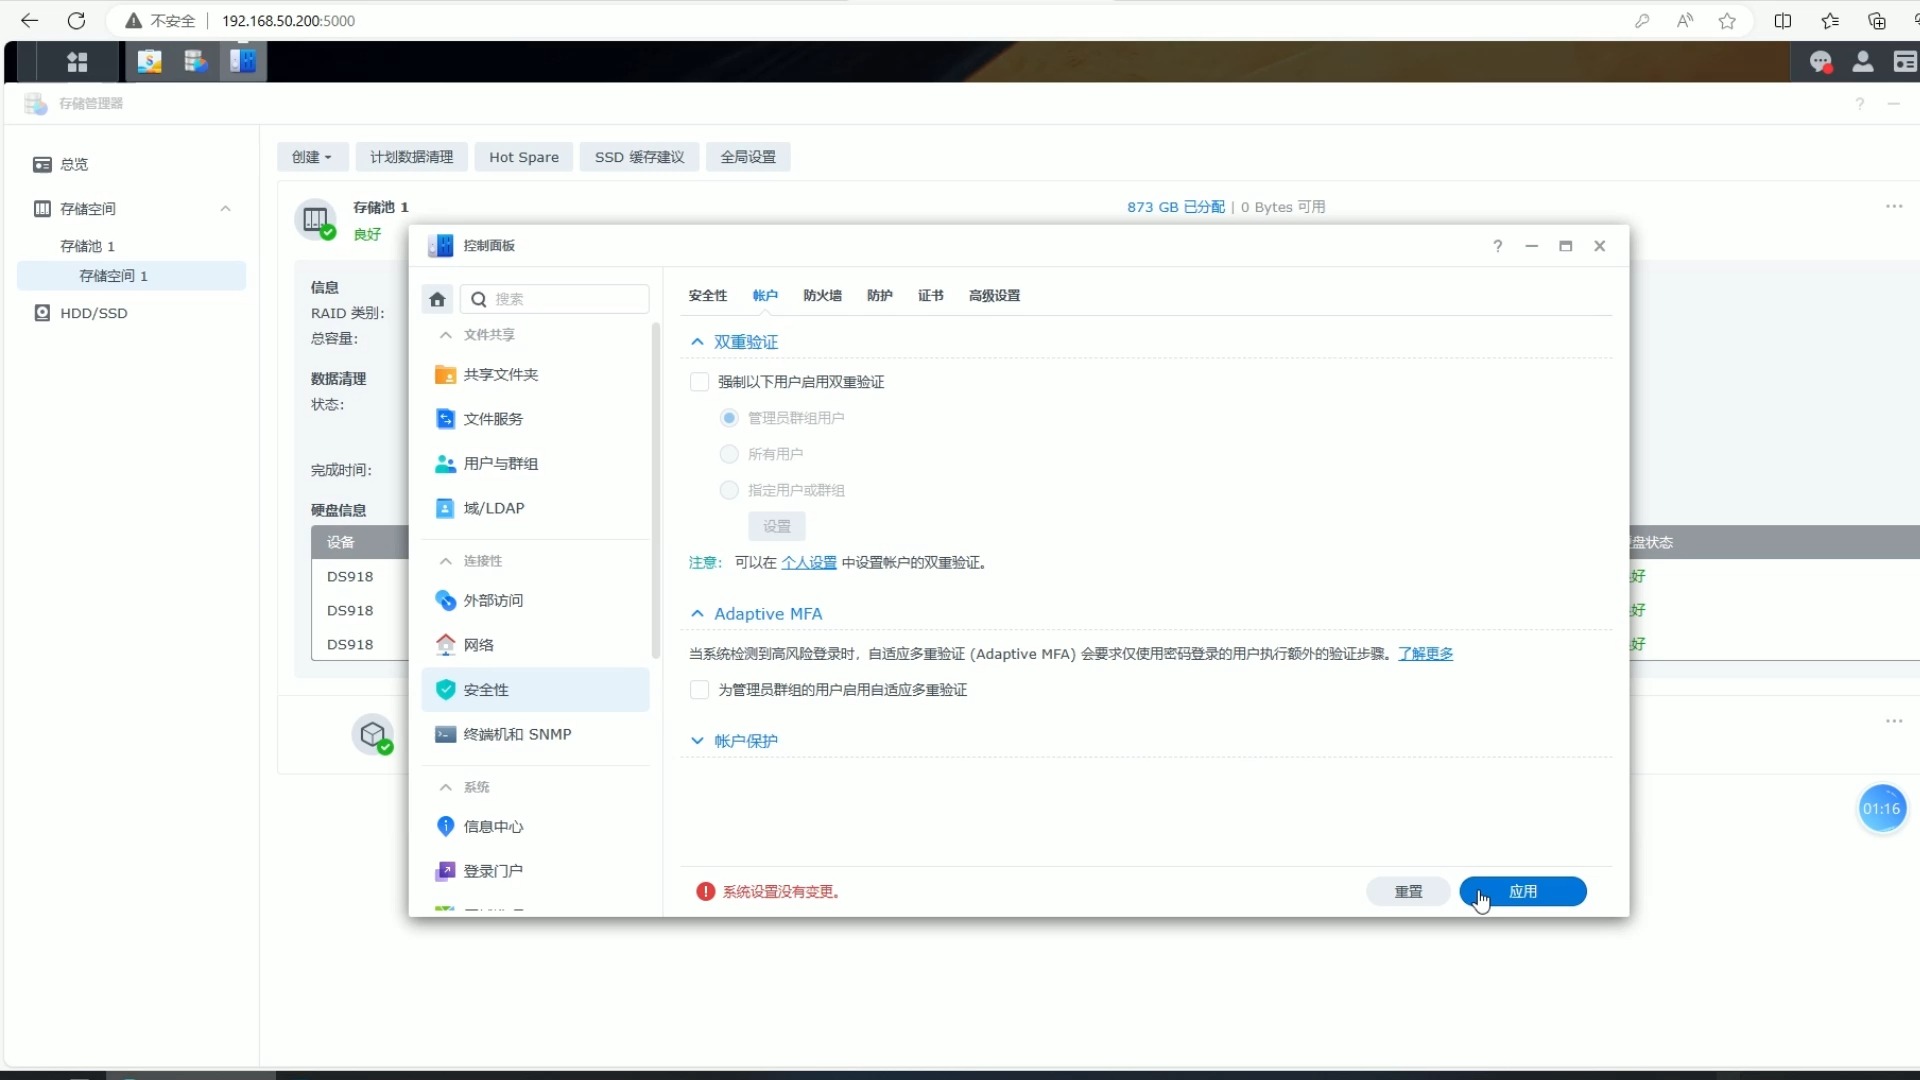The image size is (1920, 1080).
Task: Open the 了解更多 link about Adaptive MFA
Action: (x=1426, y=654)
